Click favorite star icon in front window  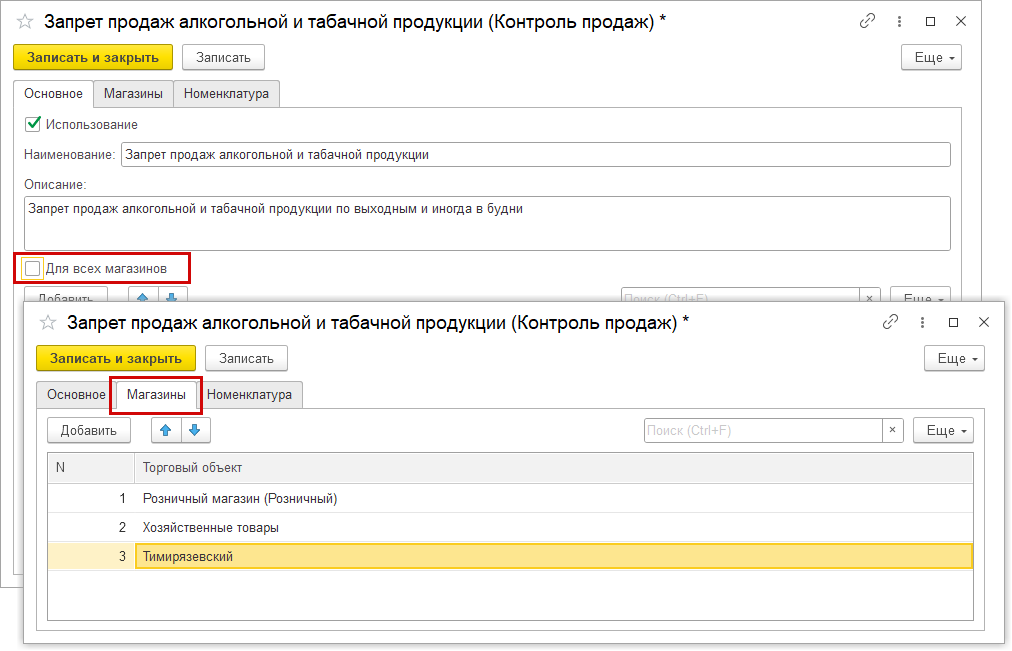46,322
